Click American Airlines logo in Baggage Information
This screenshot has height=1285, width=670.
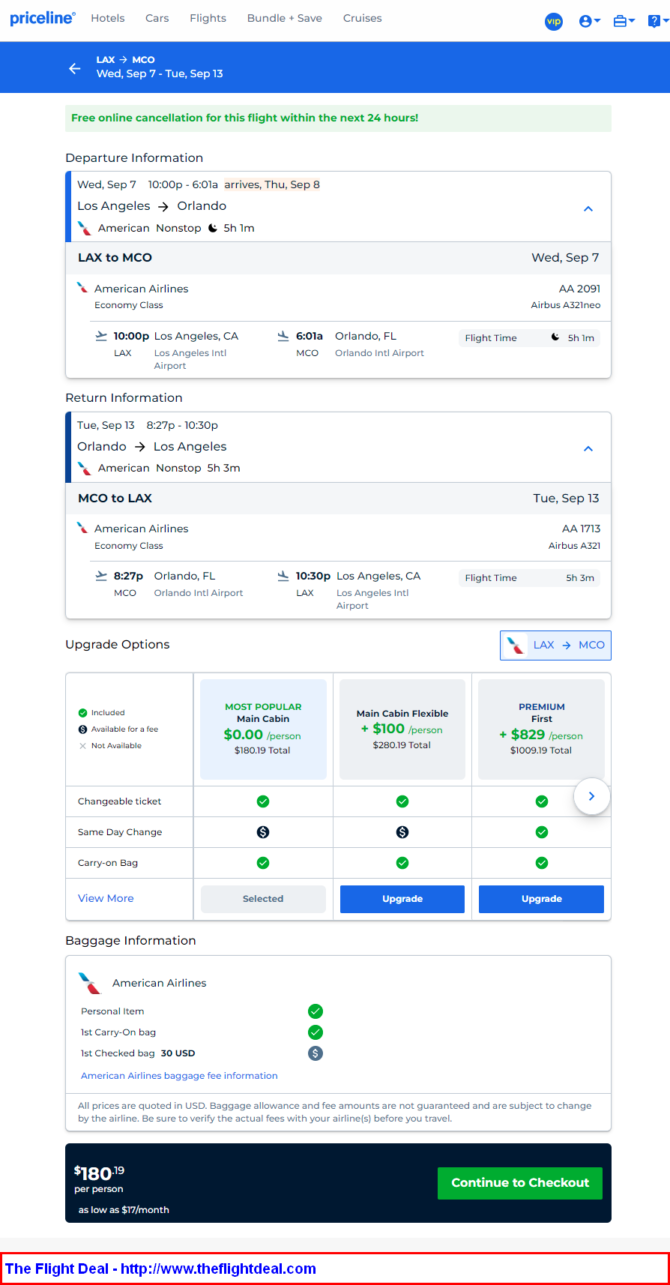pos(90,983)
